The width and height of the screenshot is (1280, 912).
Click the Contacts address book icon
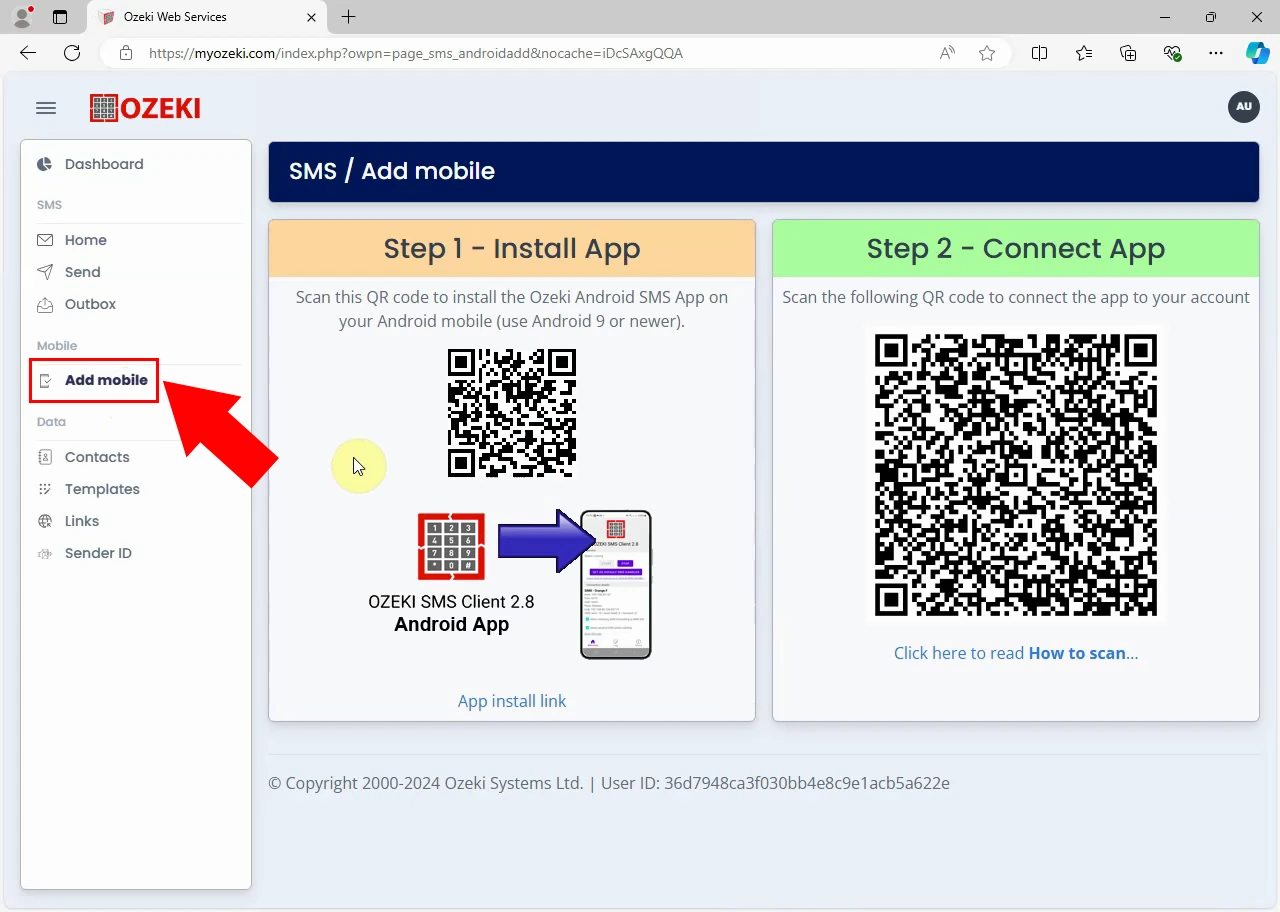coord(45,457)
